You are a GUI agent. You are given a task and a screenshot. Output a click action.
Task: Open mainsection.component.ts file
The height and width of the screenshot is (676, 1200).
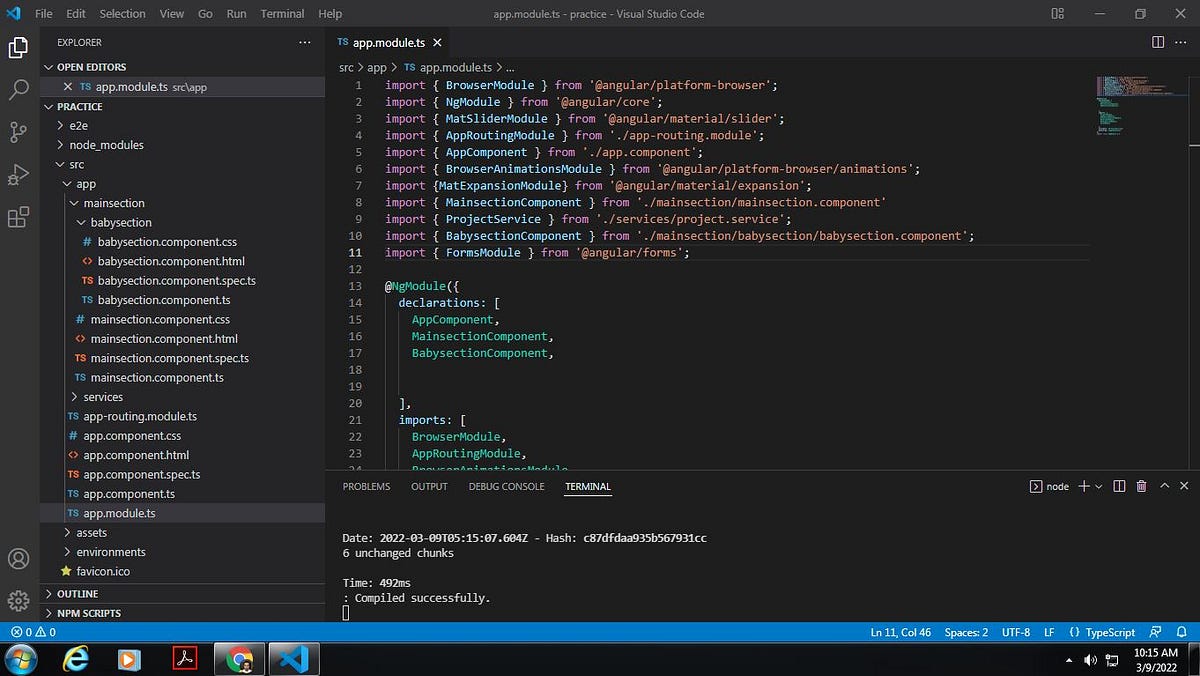click(157, 378)
